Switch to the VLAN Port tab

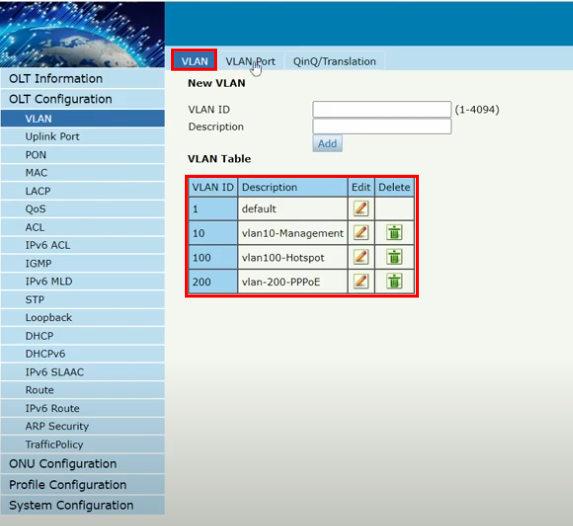coord(250,61)
